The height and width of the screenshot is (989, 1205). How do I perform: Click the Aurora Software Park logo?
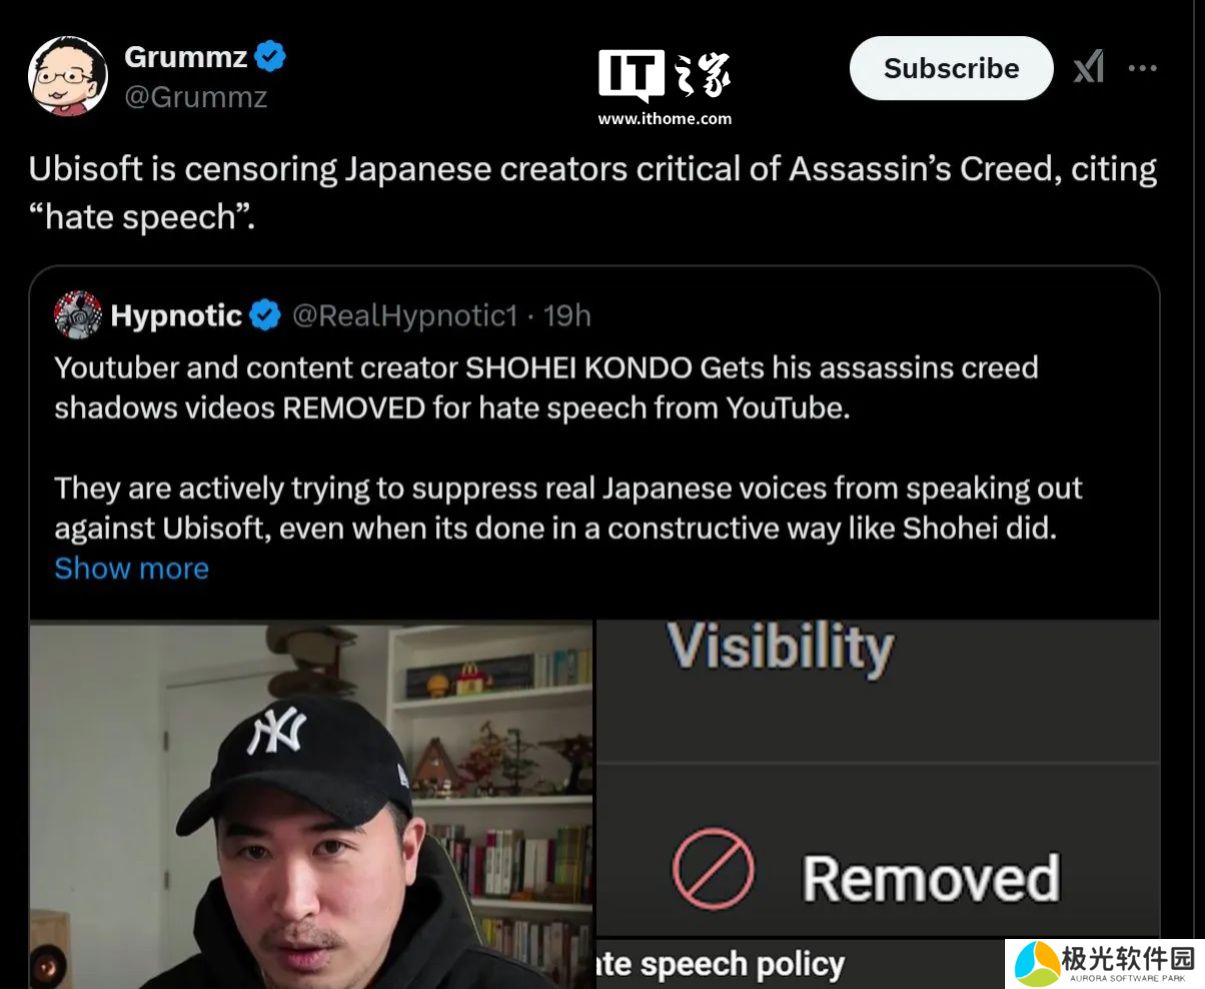[1104, 963]
